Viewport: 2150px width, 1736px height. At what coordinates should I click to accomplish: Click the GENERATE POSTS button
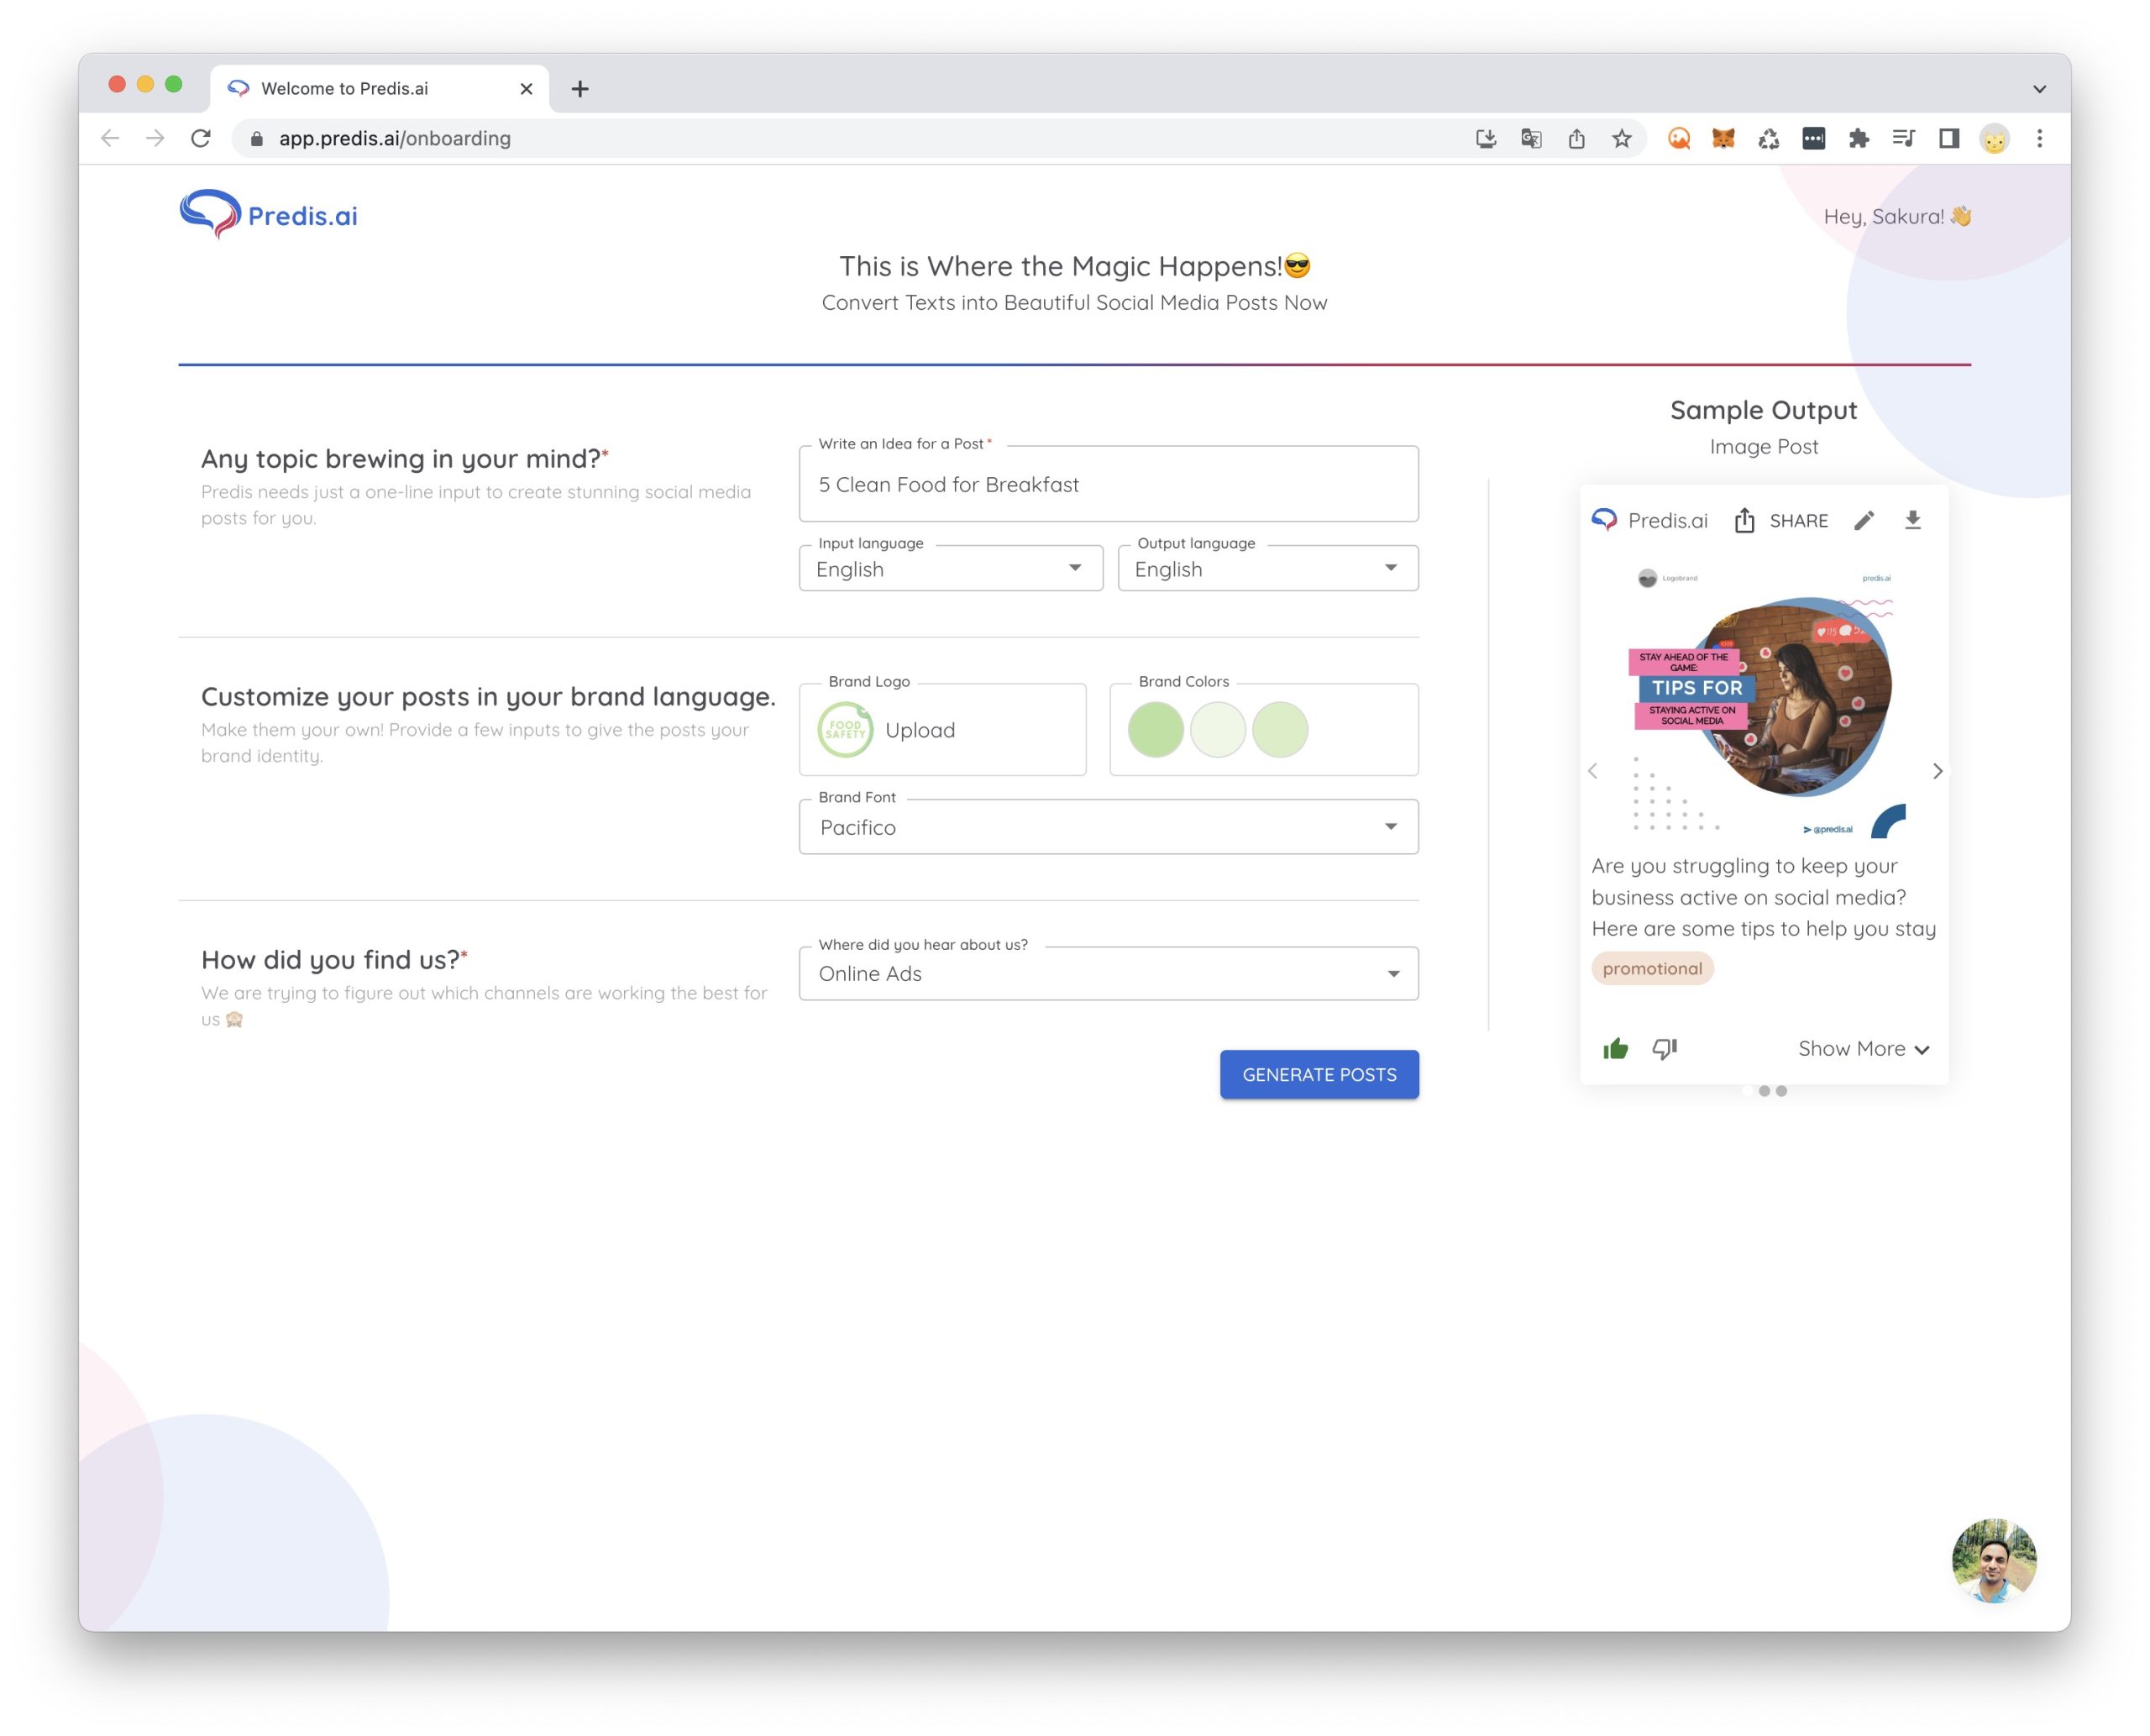(x=1318, y=1075)
